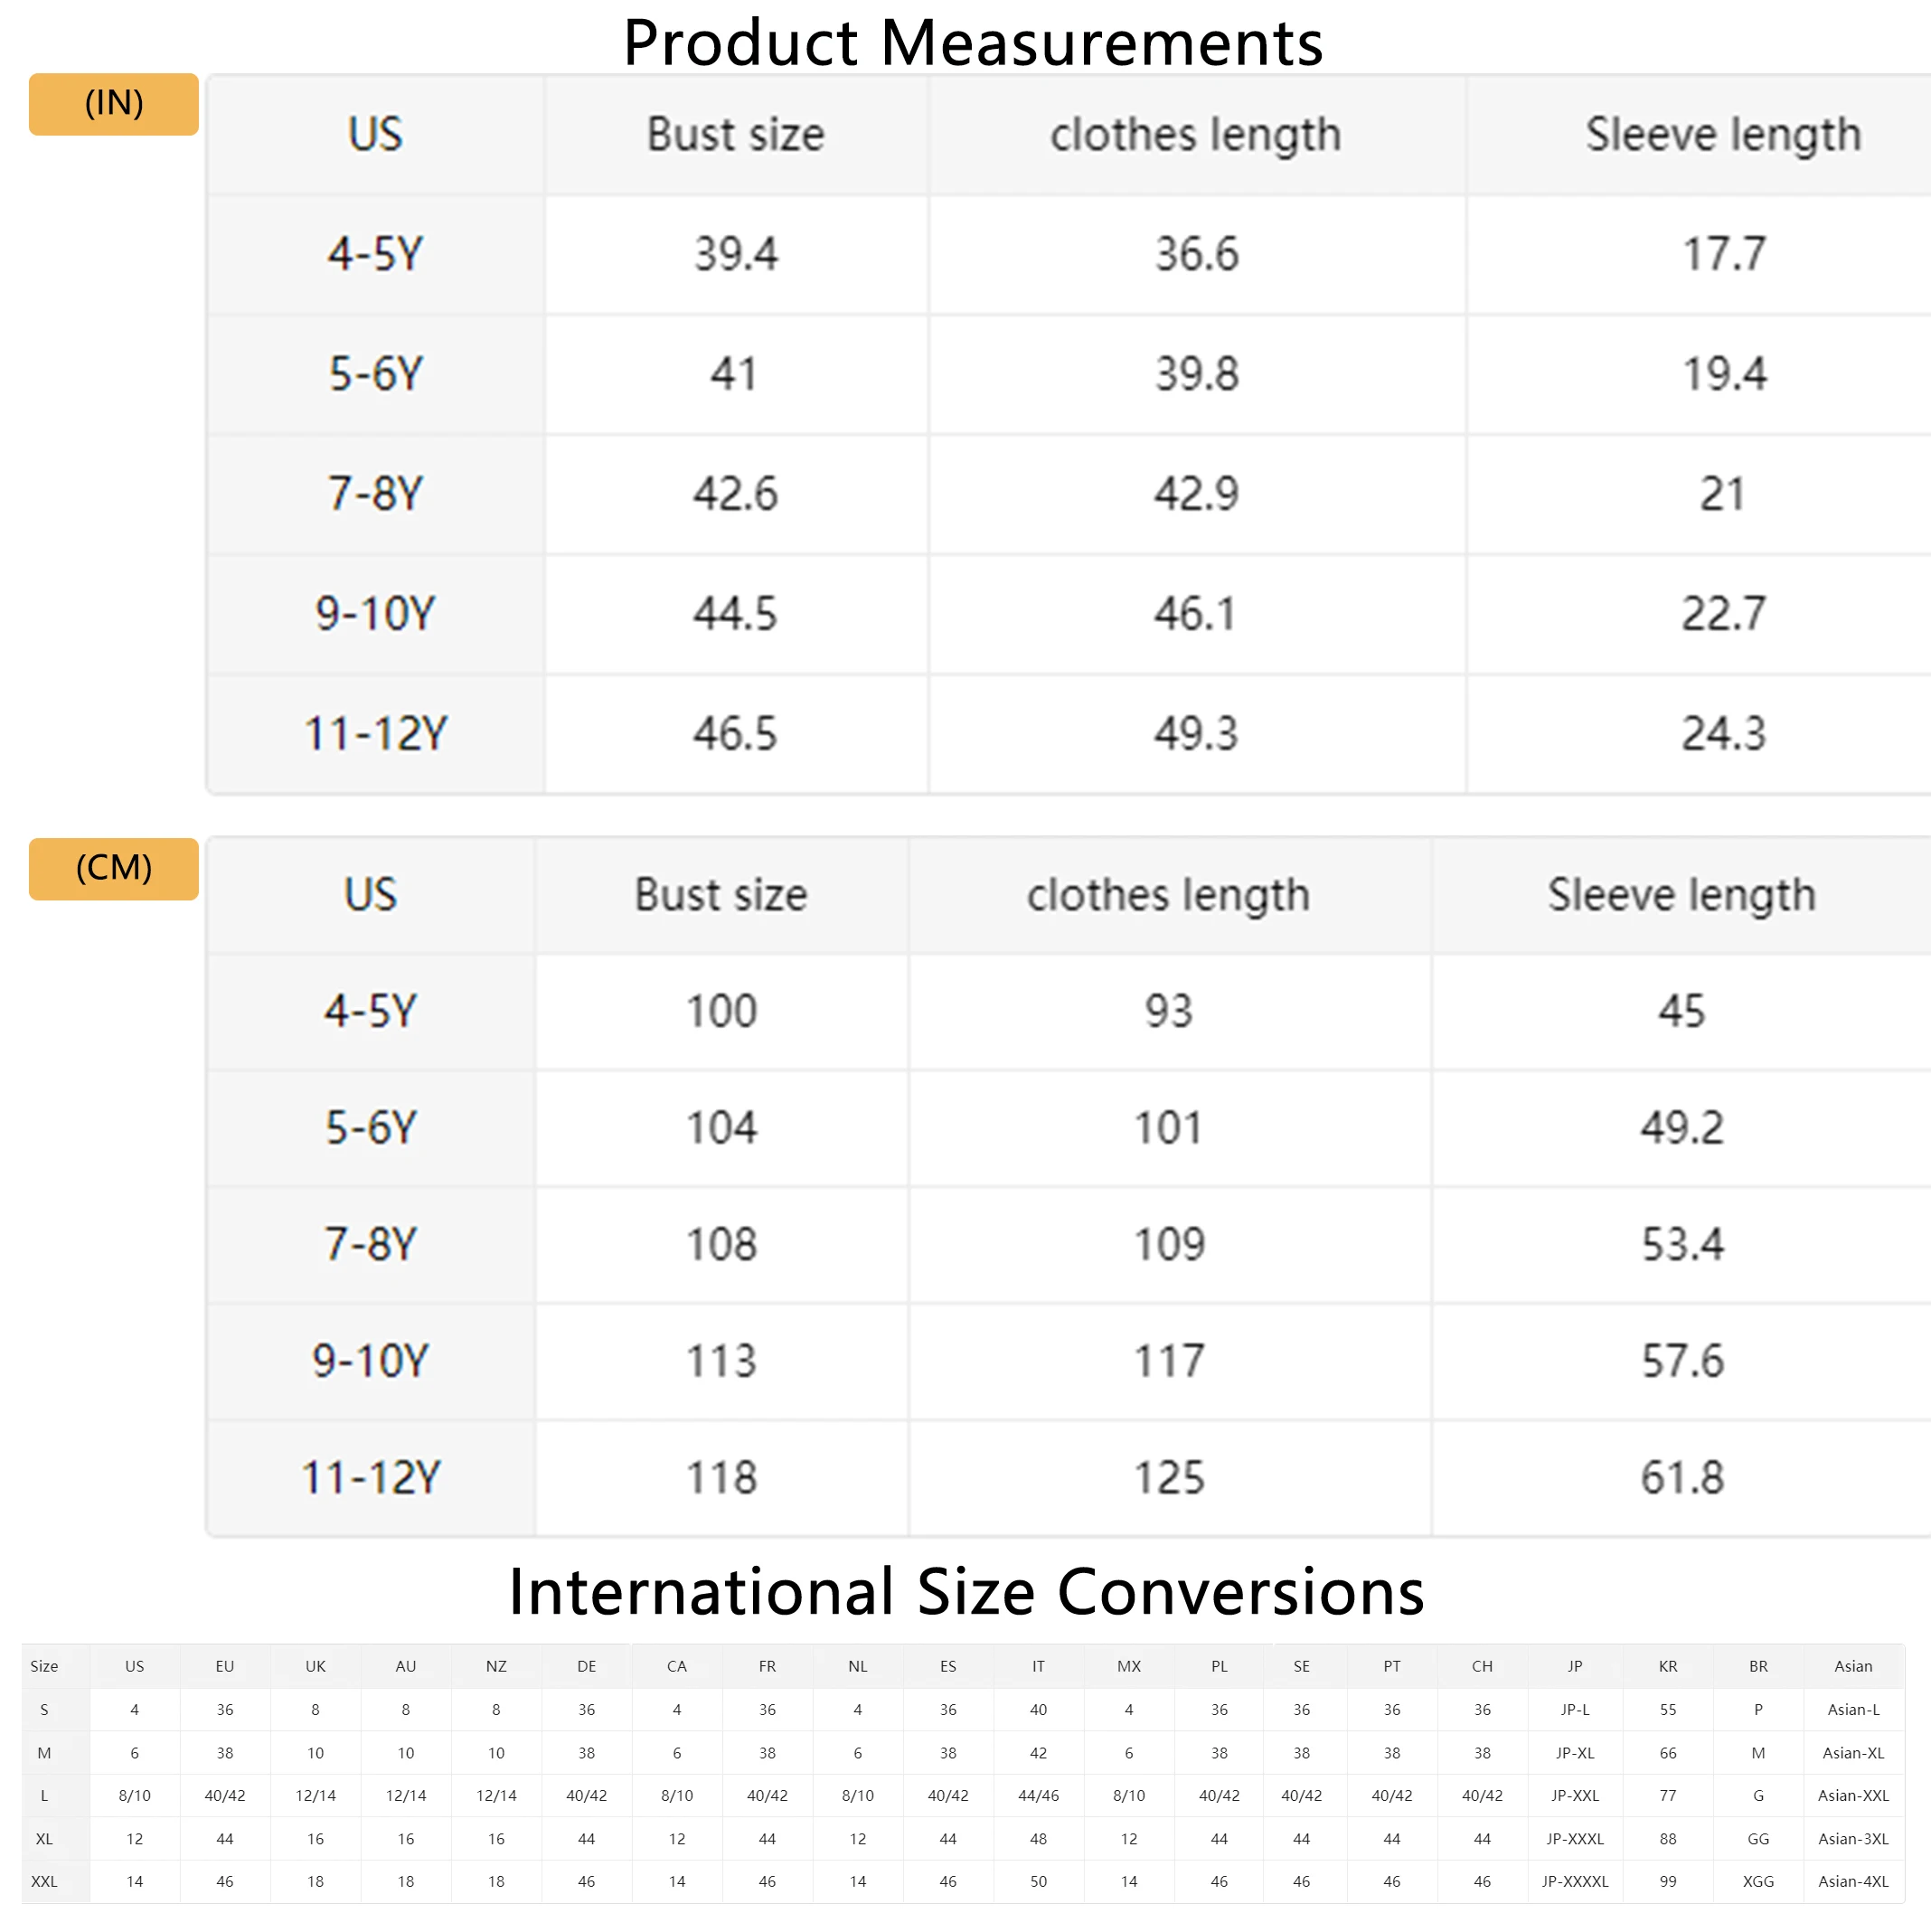
Task: Click the 46.5 bust size value
Action: 735,733
